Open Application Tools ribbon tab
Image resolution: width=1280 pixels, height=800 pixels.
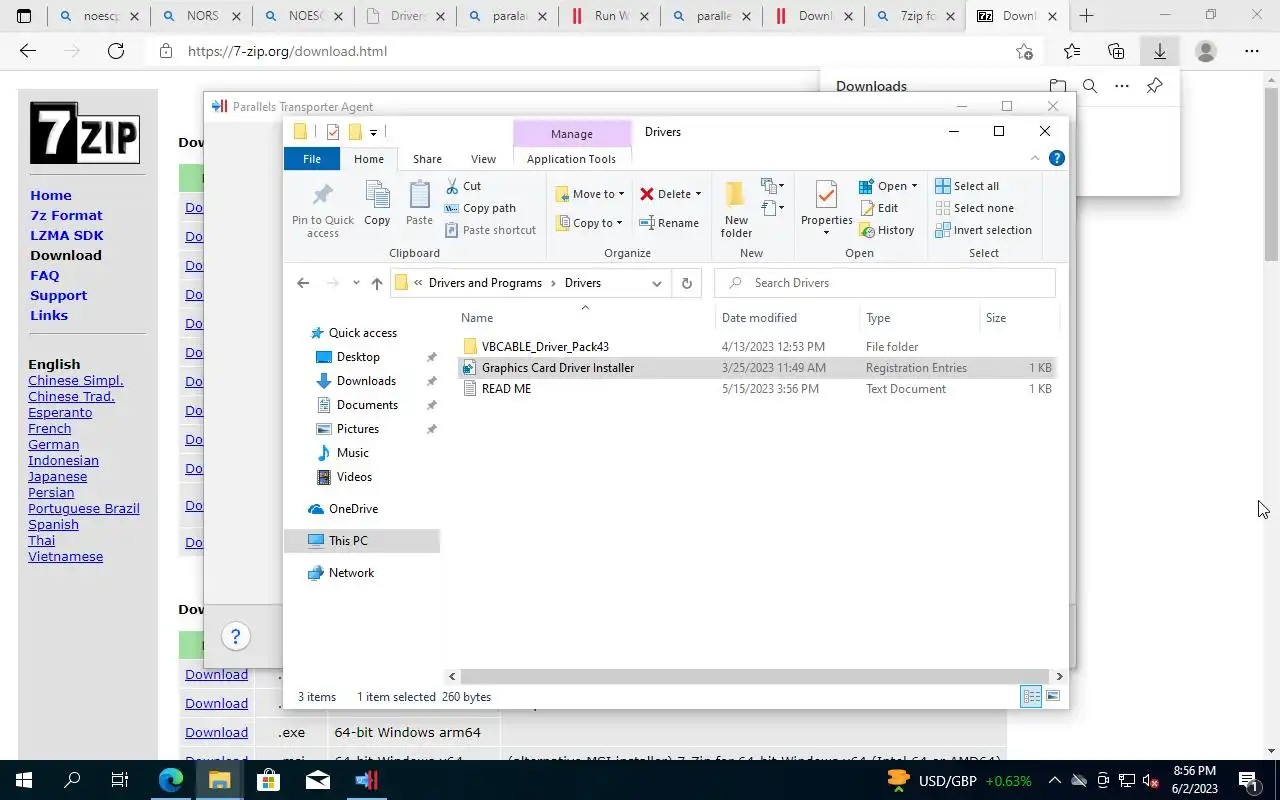pyautogui.click(x=571, y=159)
